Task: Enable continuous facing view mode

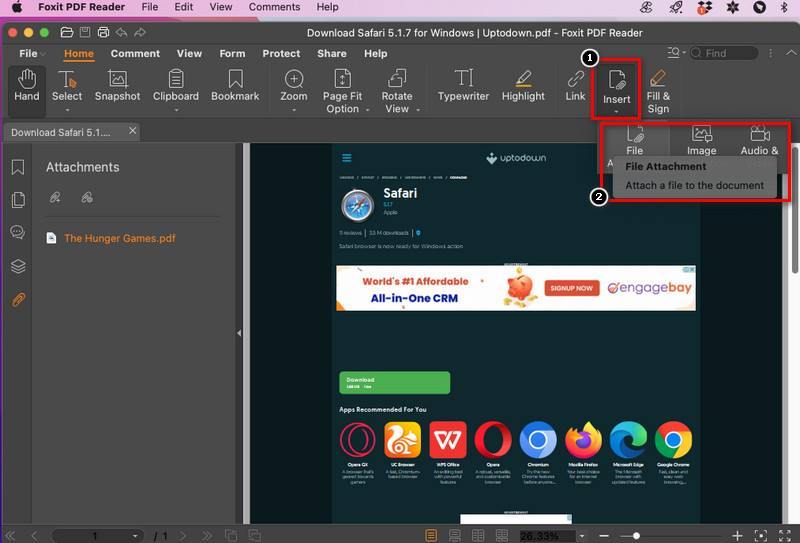Action: tap(502, 535)
